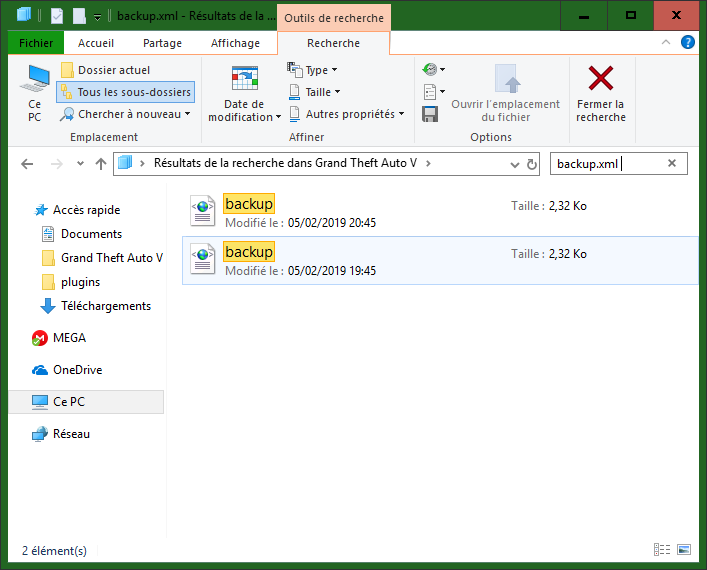This screenshot has height=570, width=707.
Task: Click the OneDrive cloud icon
Action: [40, 370]
